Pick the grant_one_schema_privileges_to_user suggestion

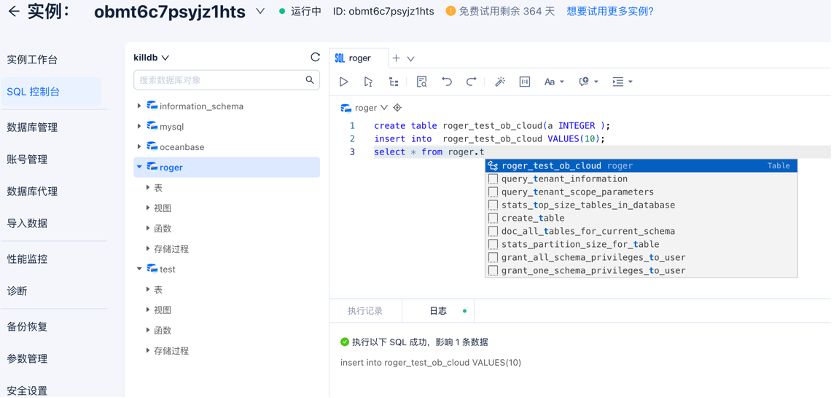point(641,271)
